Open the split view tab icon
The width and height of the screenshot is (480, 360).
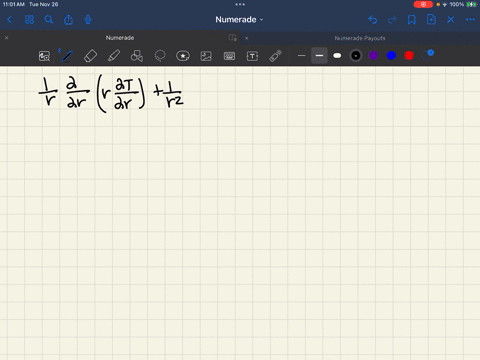coord(233,38)
